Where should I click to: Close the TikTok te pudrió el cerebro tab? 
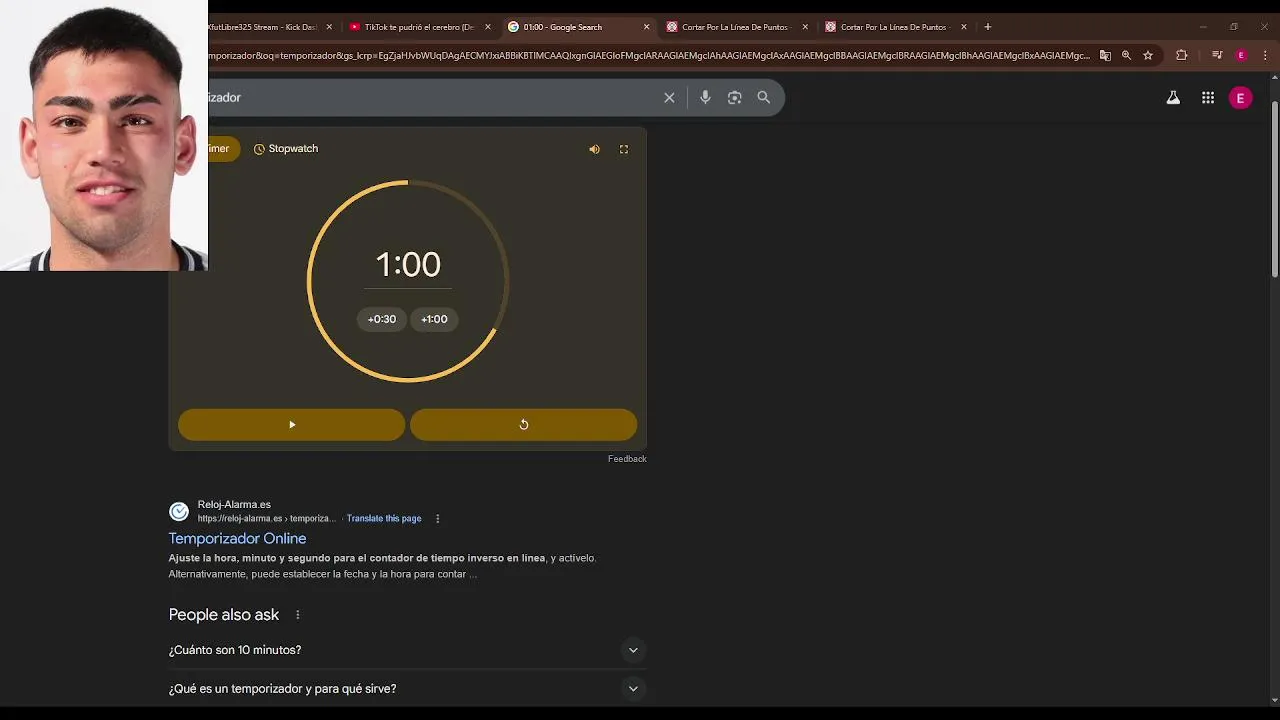[x=488, y=27]
